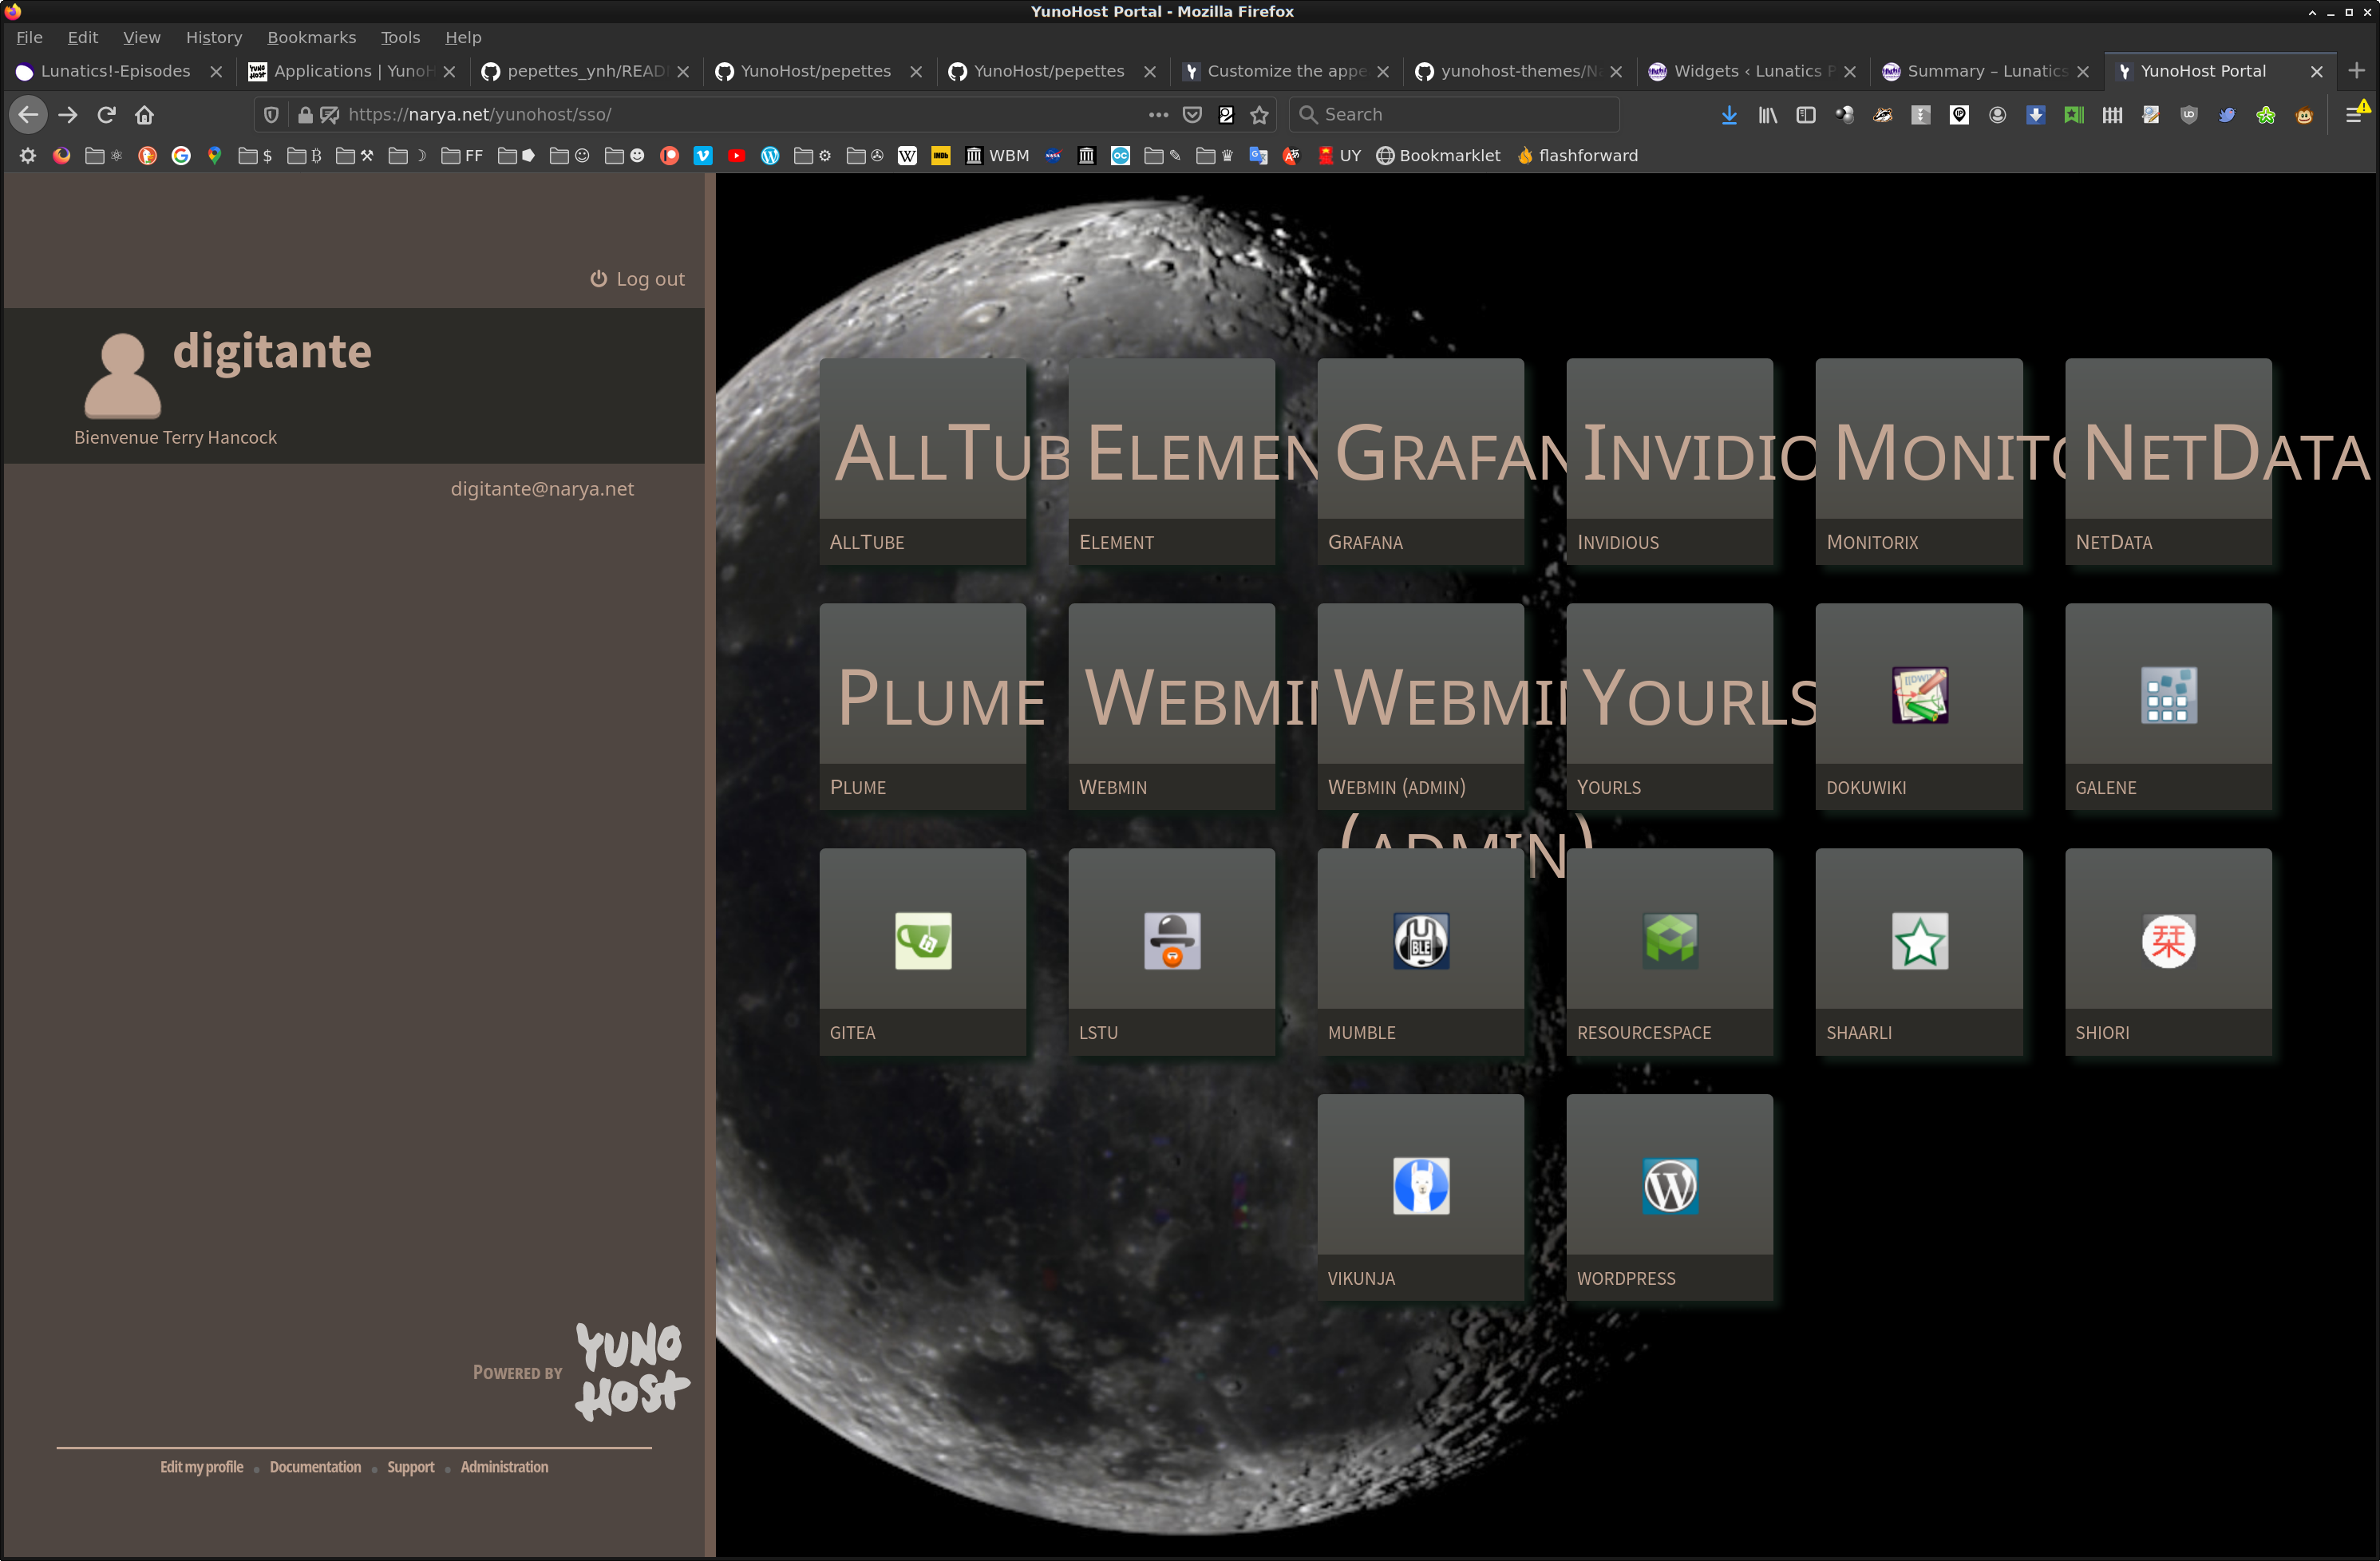Open the WordPress logo tile
Screen dimensions: 2380x1561
1669,1186
